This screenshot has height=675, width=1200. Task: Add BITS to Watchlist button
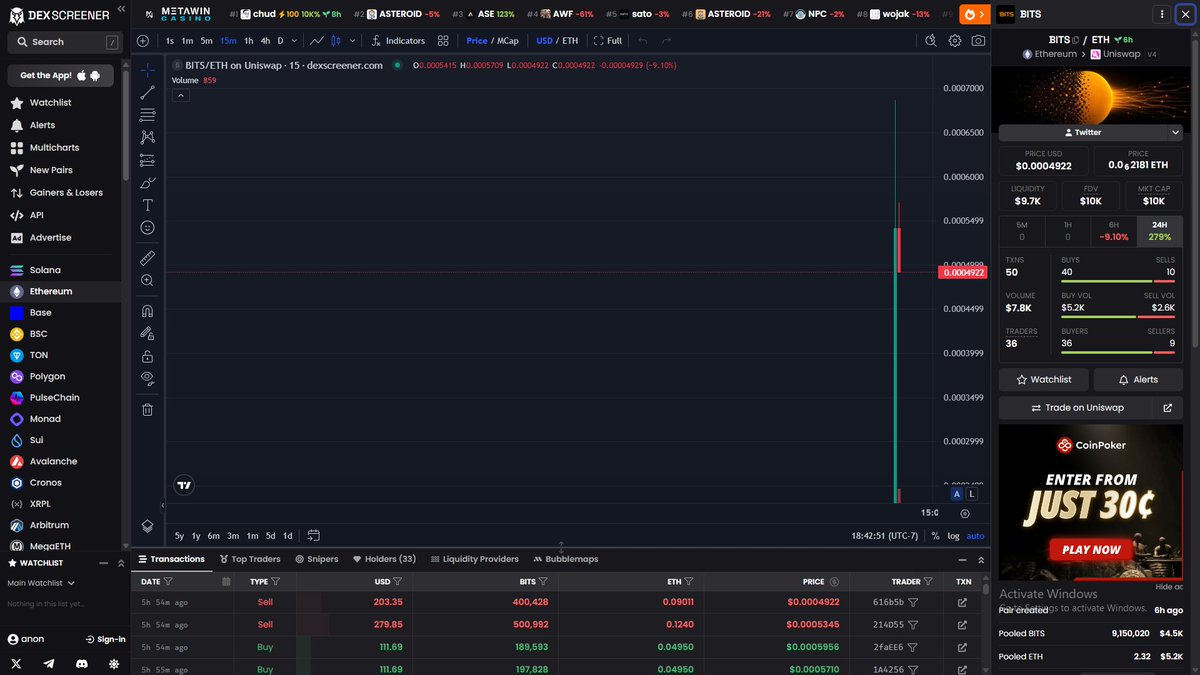[x=1043, y=380]
